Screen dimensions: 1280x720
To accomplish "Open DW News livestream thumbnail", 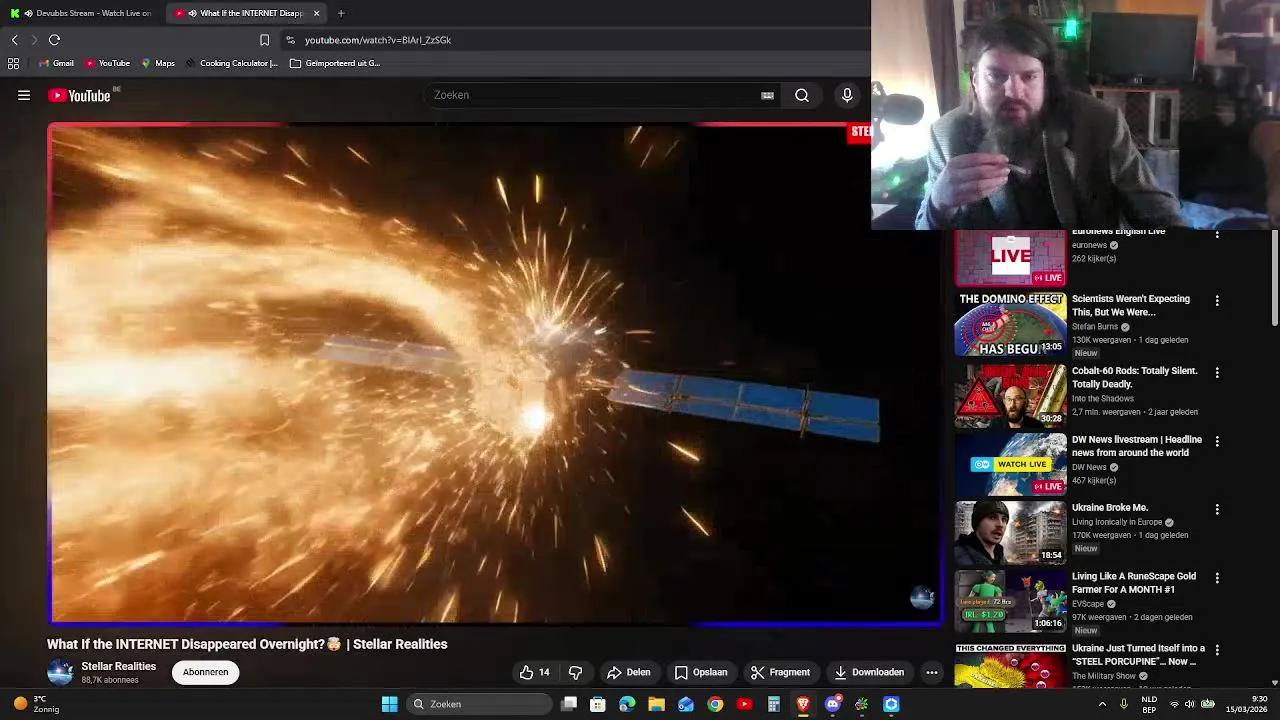I will [x=1010, y=464].
